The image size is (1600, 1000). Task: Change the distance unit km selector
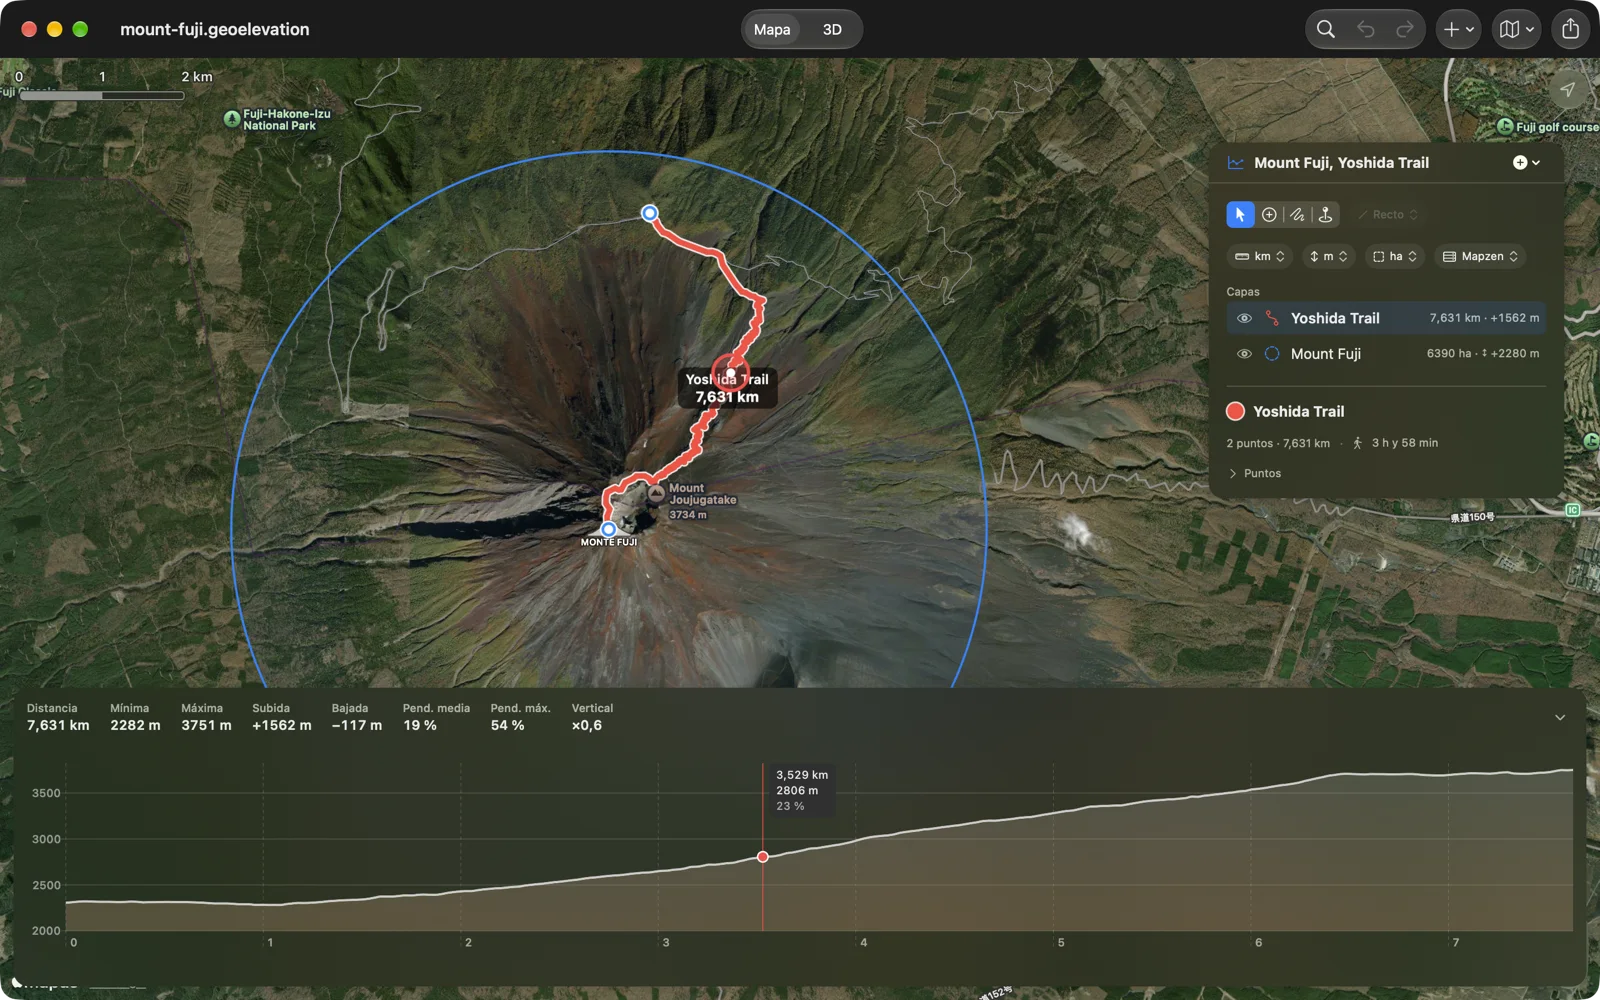[1260, 257]
